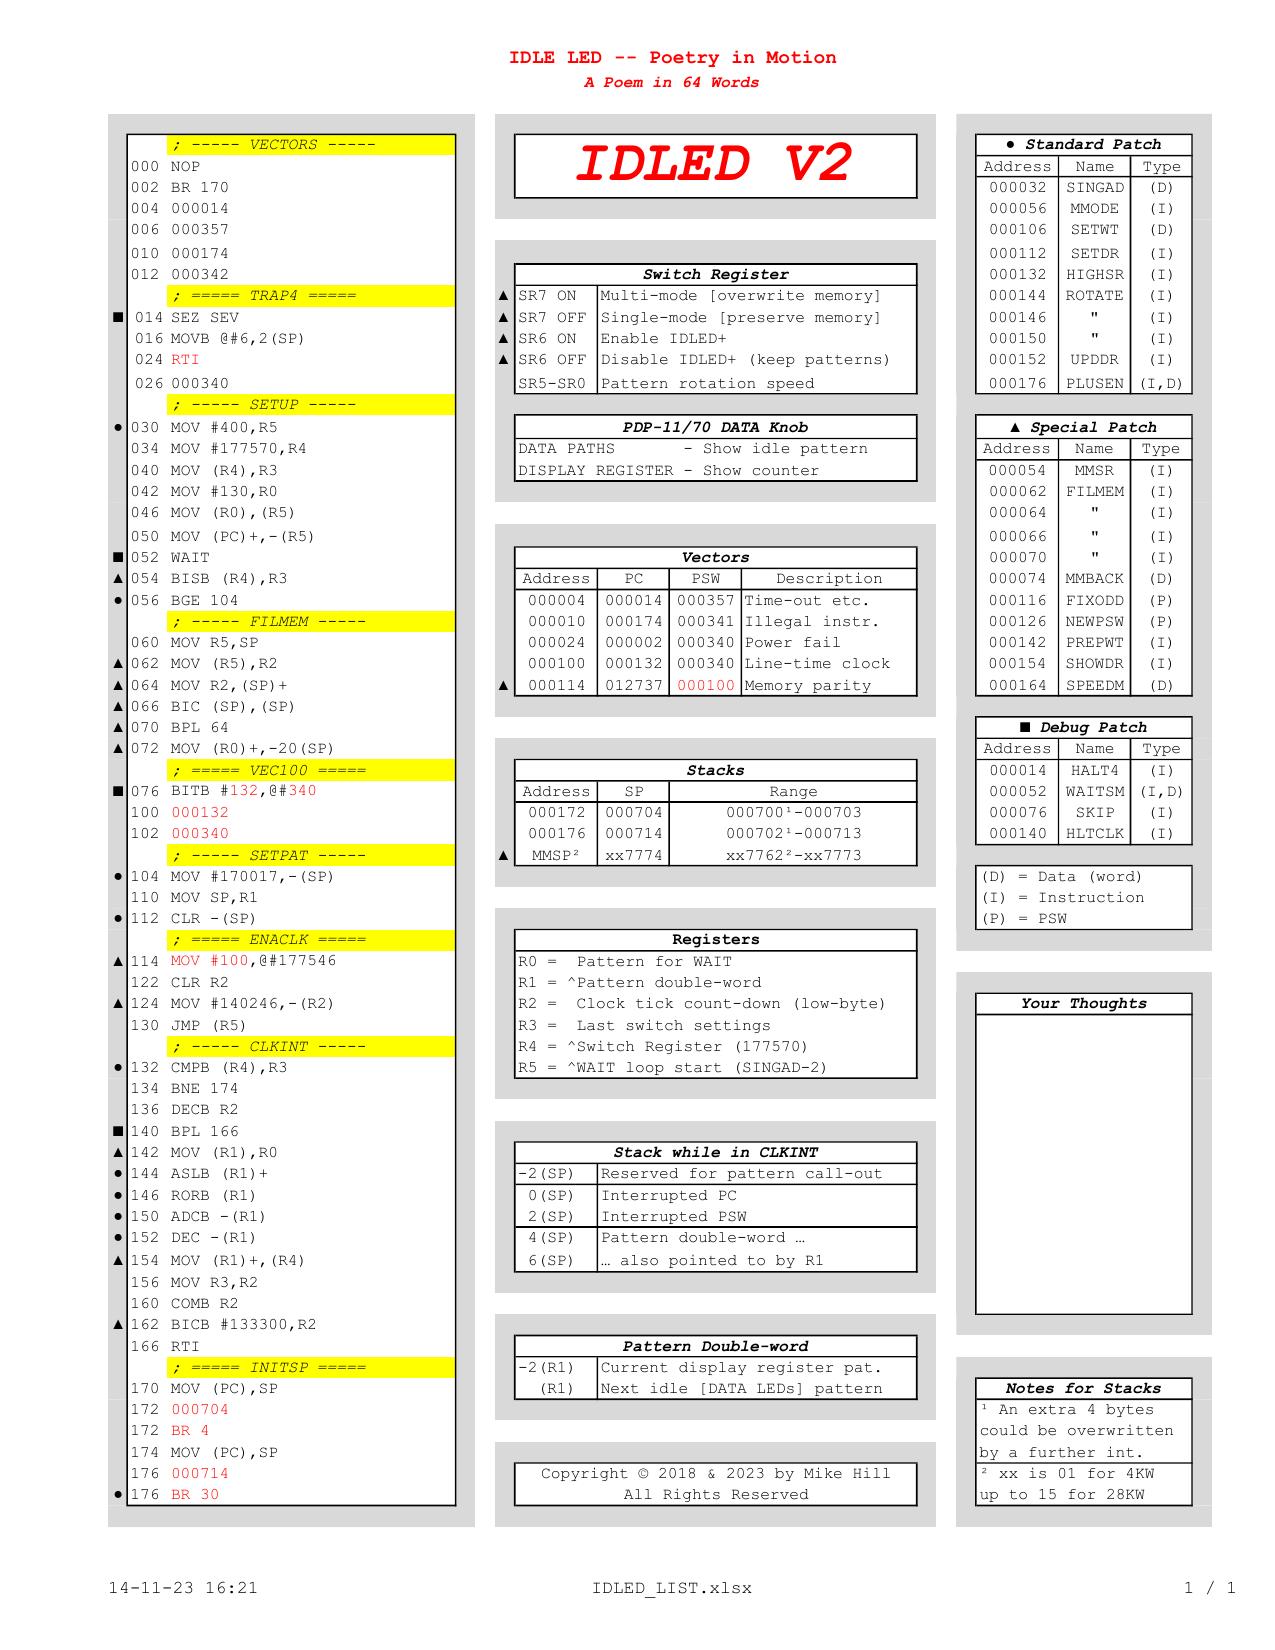Select the yellow CLKINT section header
The width and height of the screenshot is (1275, 1650).
point(310,1046)
